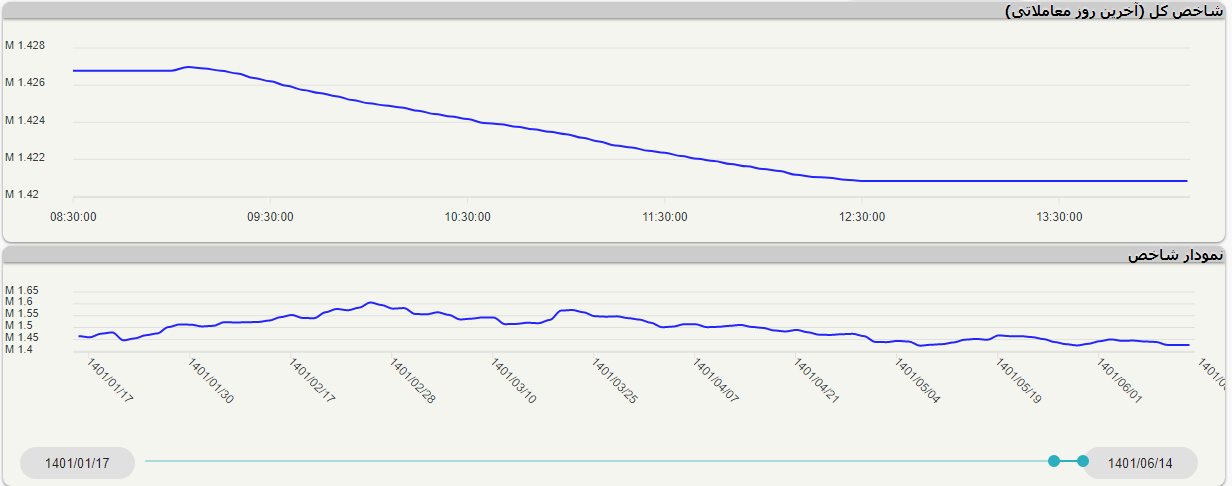Click the 12:30:00 time axis label

click(862, 216)
